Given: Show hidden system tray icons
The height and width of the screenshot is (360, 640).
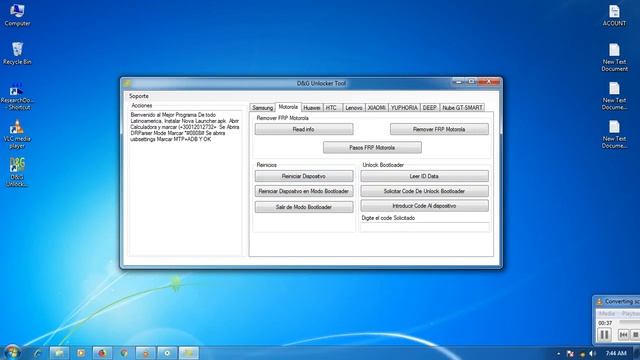Looking at the screenshot, I should (558, 353).
